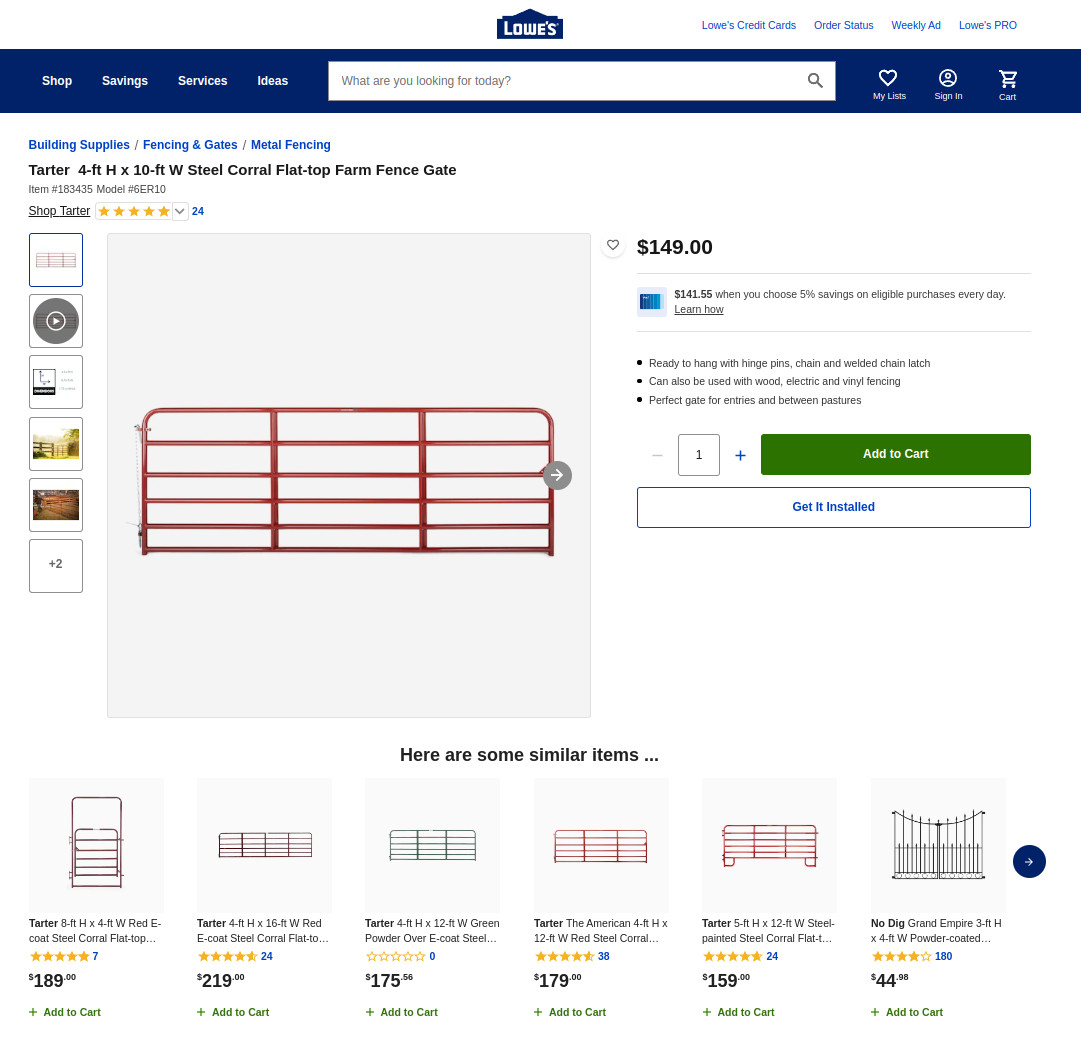This screenshot has width=1081, height=1037.
Task: Open the Shop menu
Action: pos(57,81)
